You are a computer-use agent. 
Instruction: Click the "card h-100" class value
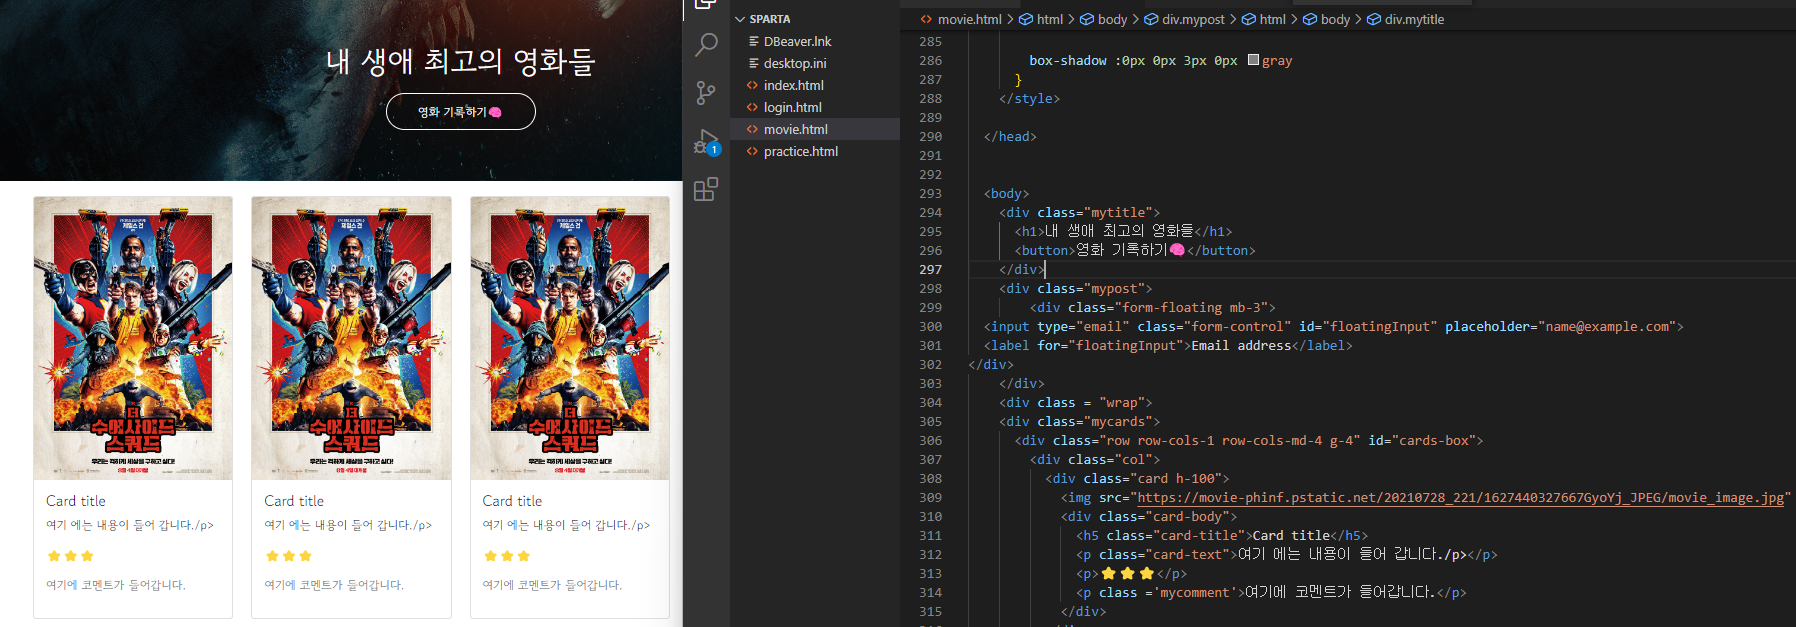point(1176,478)
